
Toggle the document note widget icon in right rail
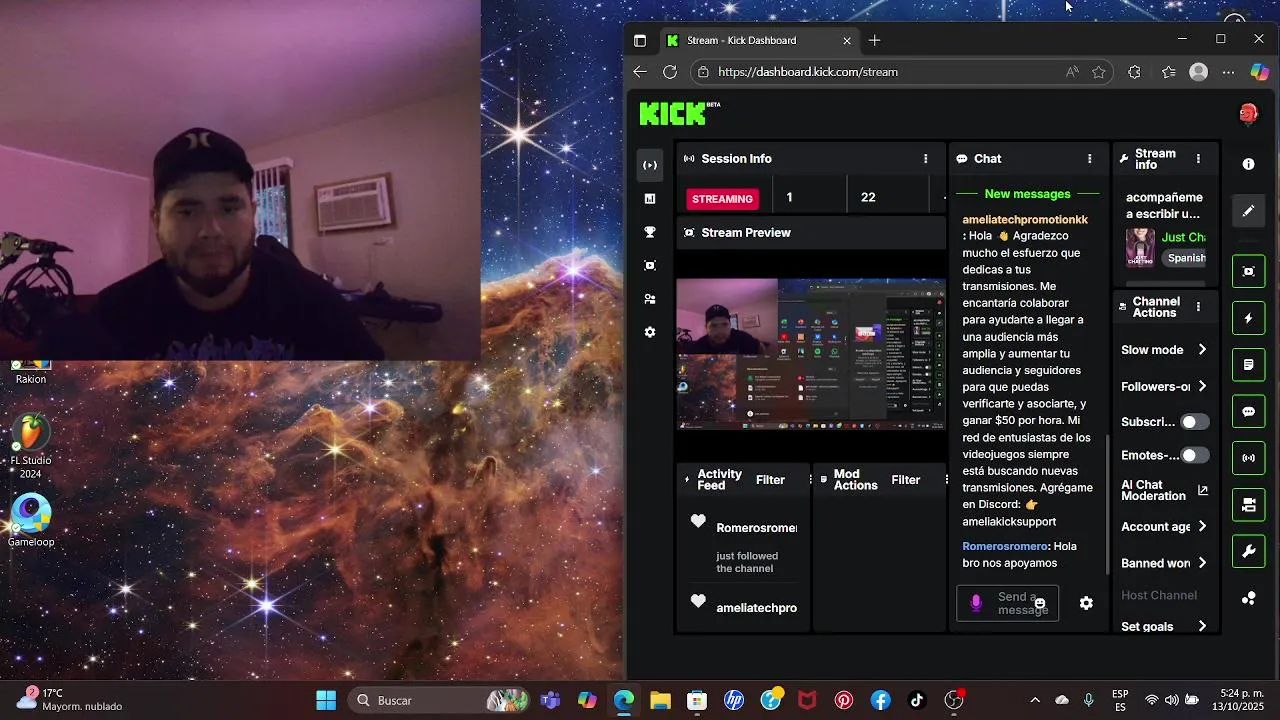tap(1248, 365)
